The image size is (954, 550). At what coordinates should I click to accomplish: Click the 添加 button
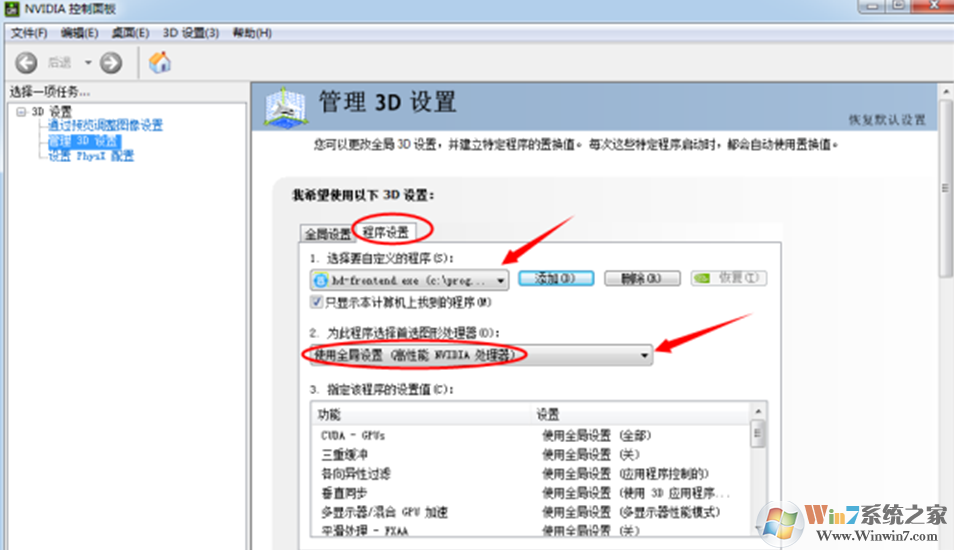[555, 279]
